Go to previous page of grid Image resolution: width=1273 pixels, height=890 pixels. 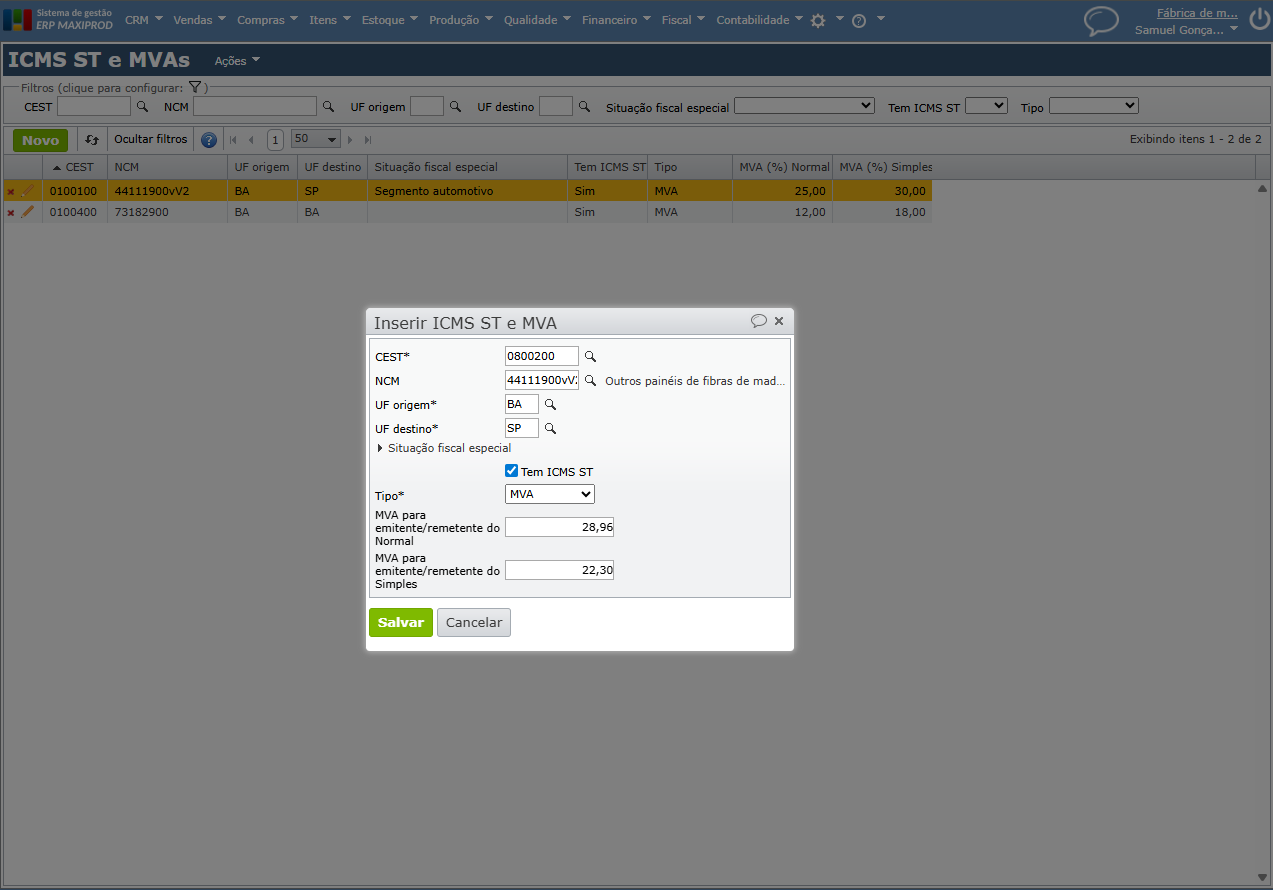click(251, 140)
